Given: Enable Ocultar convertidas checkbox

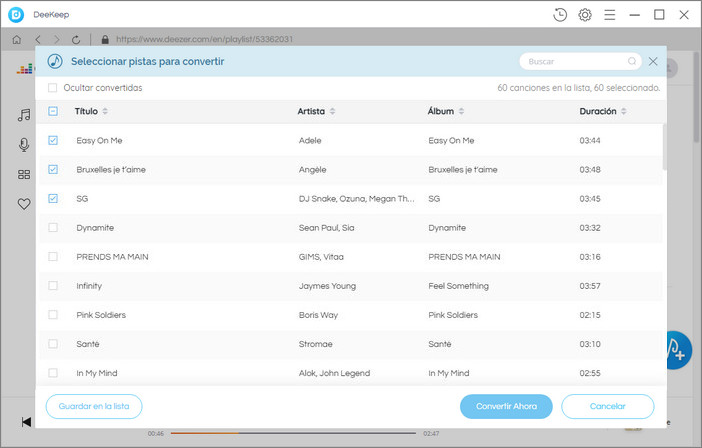Looking at the screenshot, I should pyautogui.click(x=52, y=88).
